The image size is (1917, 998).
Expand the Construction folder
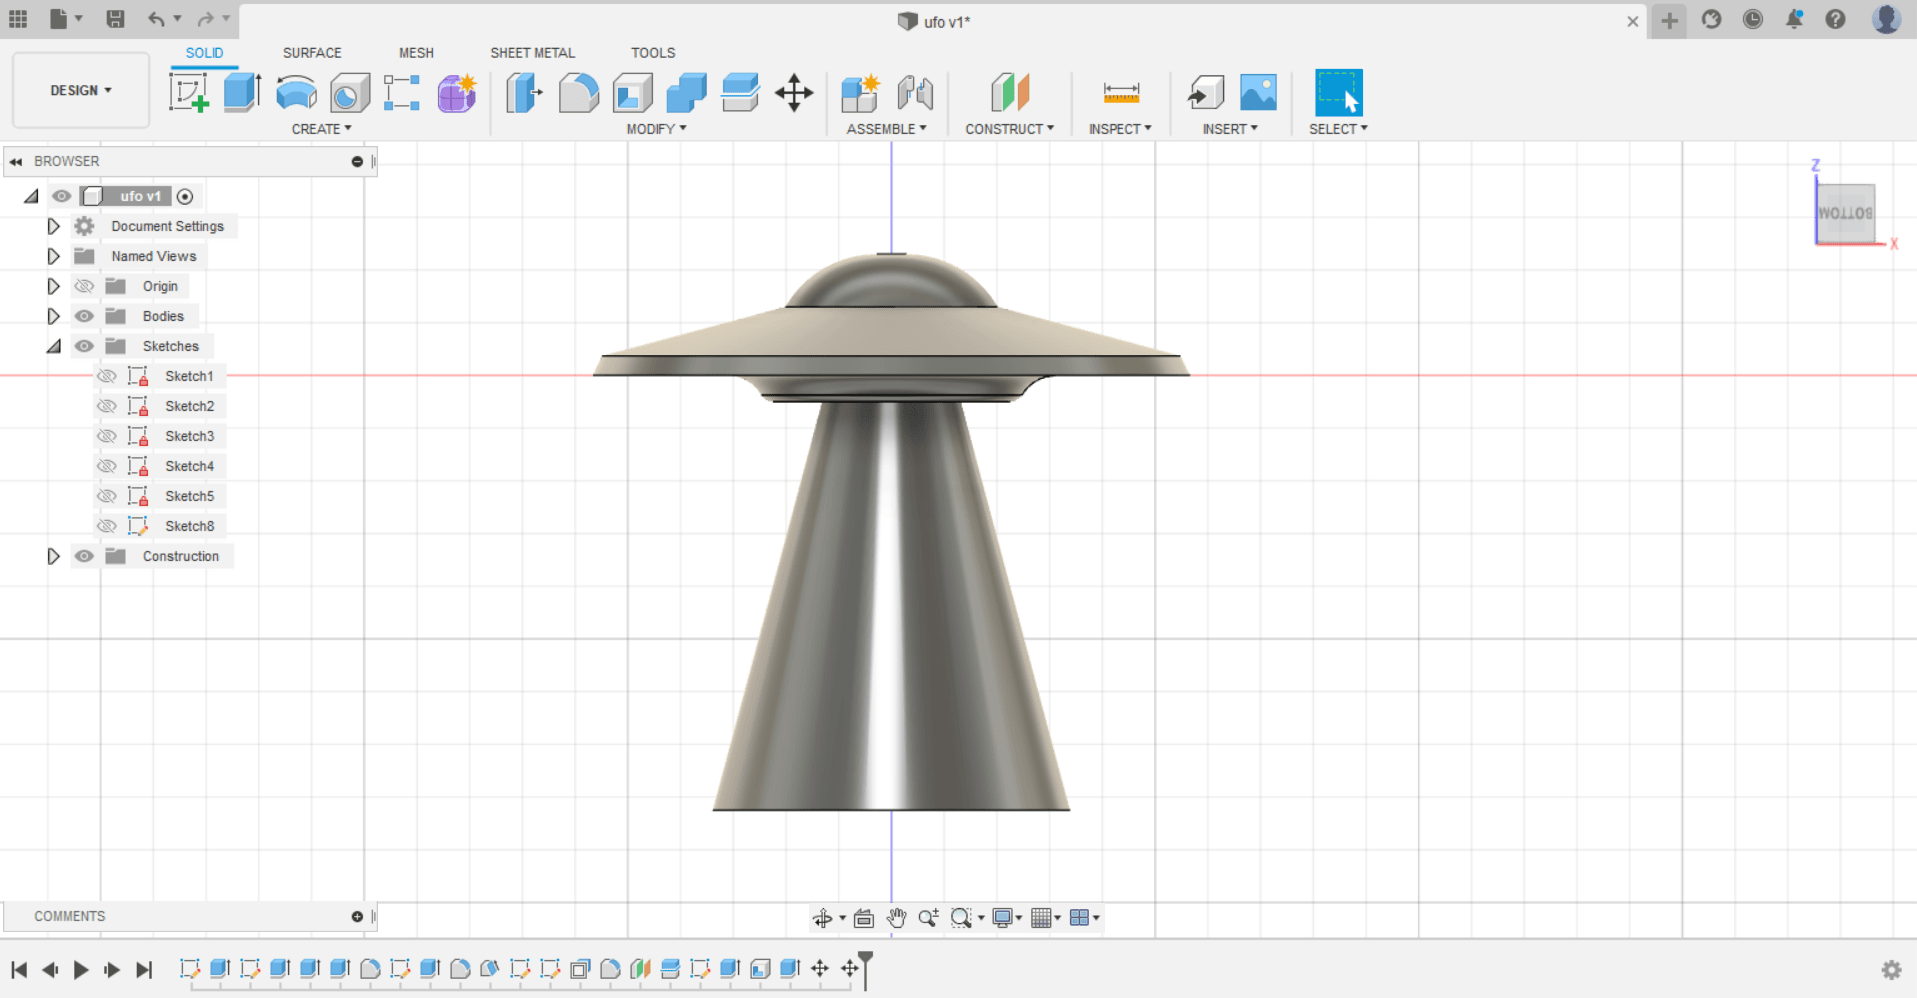coord(53,556)
